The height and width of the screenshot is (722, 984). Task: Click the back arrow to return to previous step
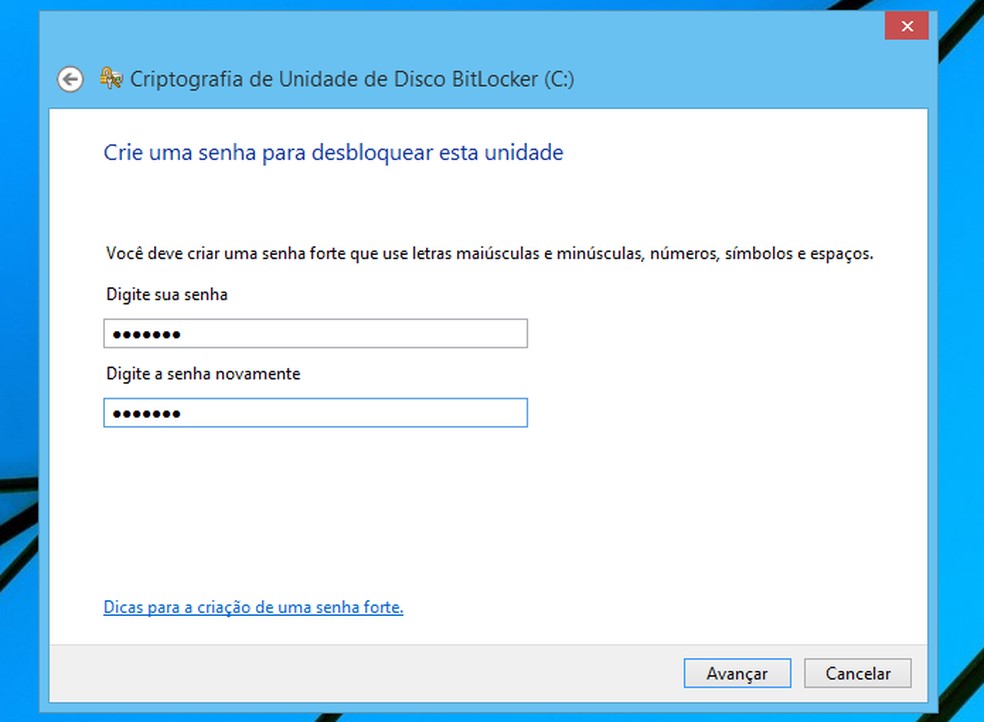[69, 79]
